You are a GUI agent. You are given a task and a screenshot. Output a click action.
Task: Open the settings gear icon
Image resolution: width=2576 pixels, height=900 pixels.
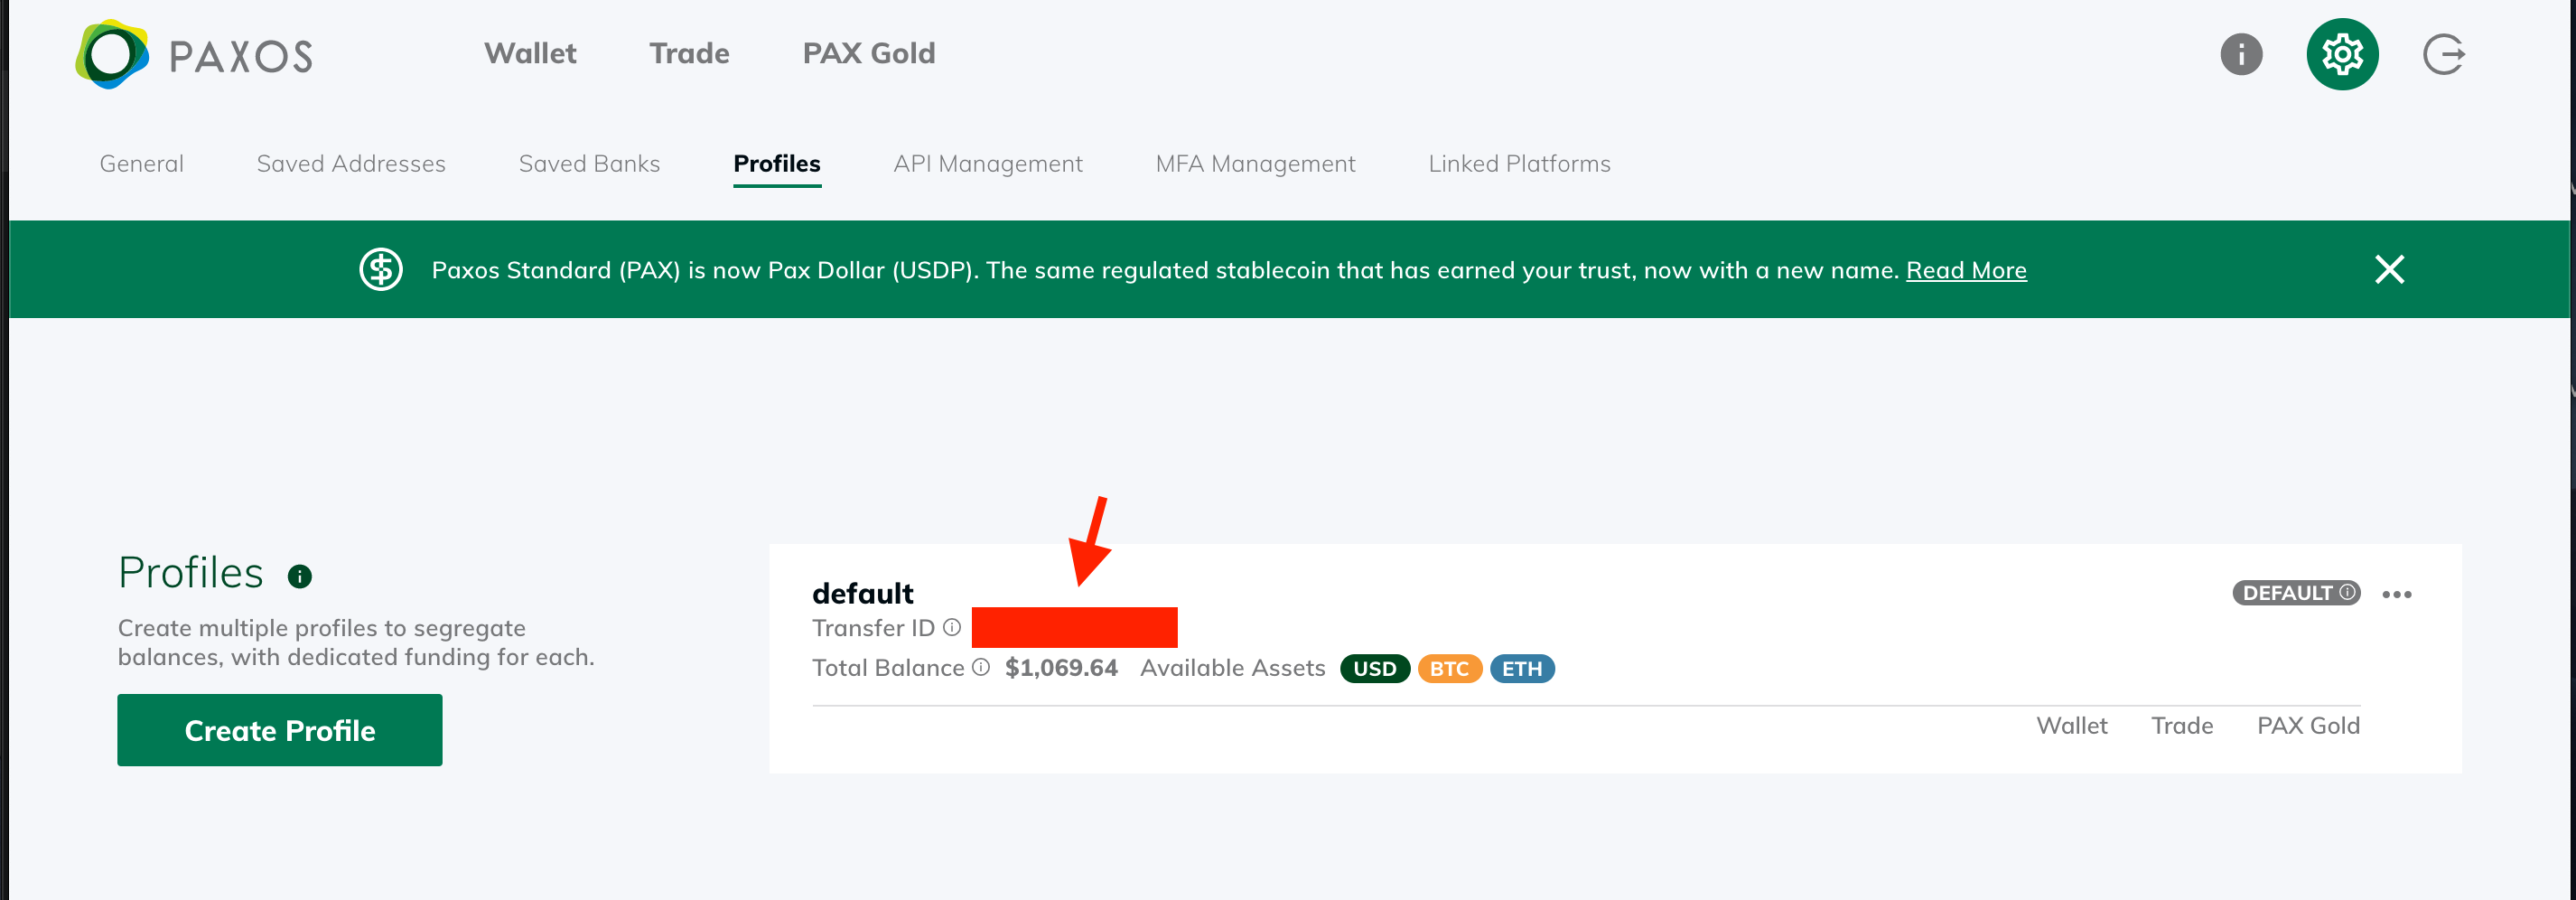(x=2342, y=54)
